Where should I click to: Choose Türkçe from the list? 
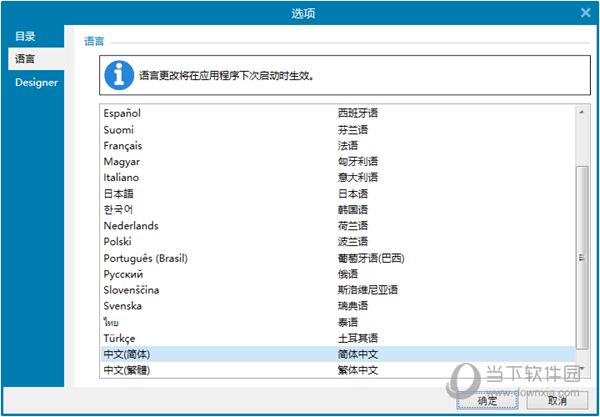(x=338, y=339)
